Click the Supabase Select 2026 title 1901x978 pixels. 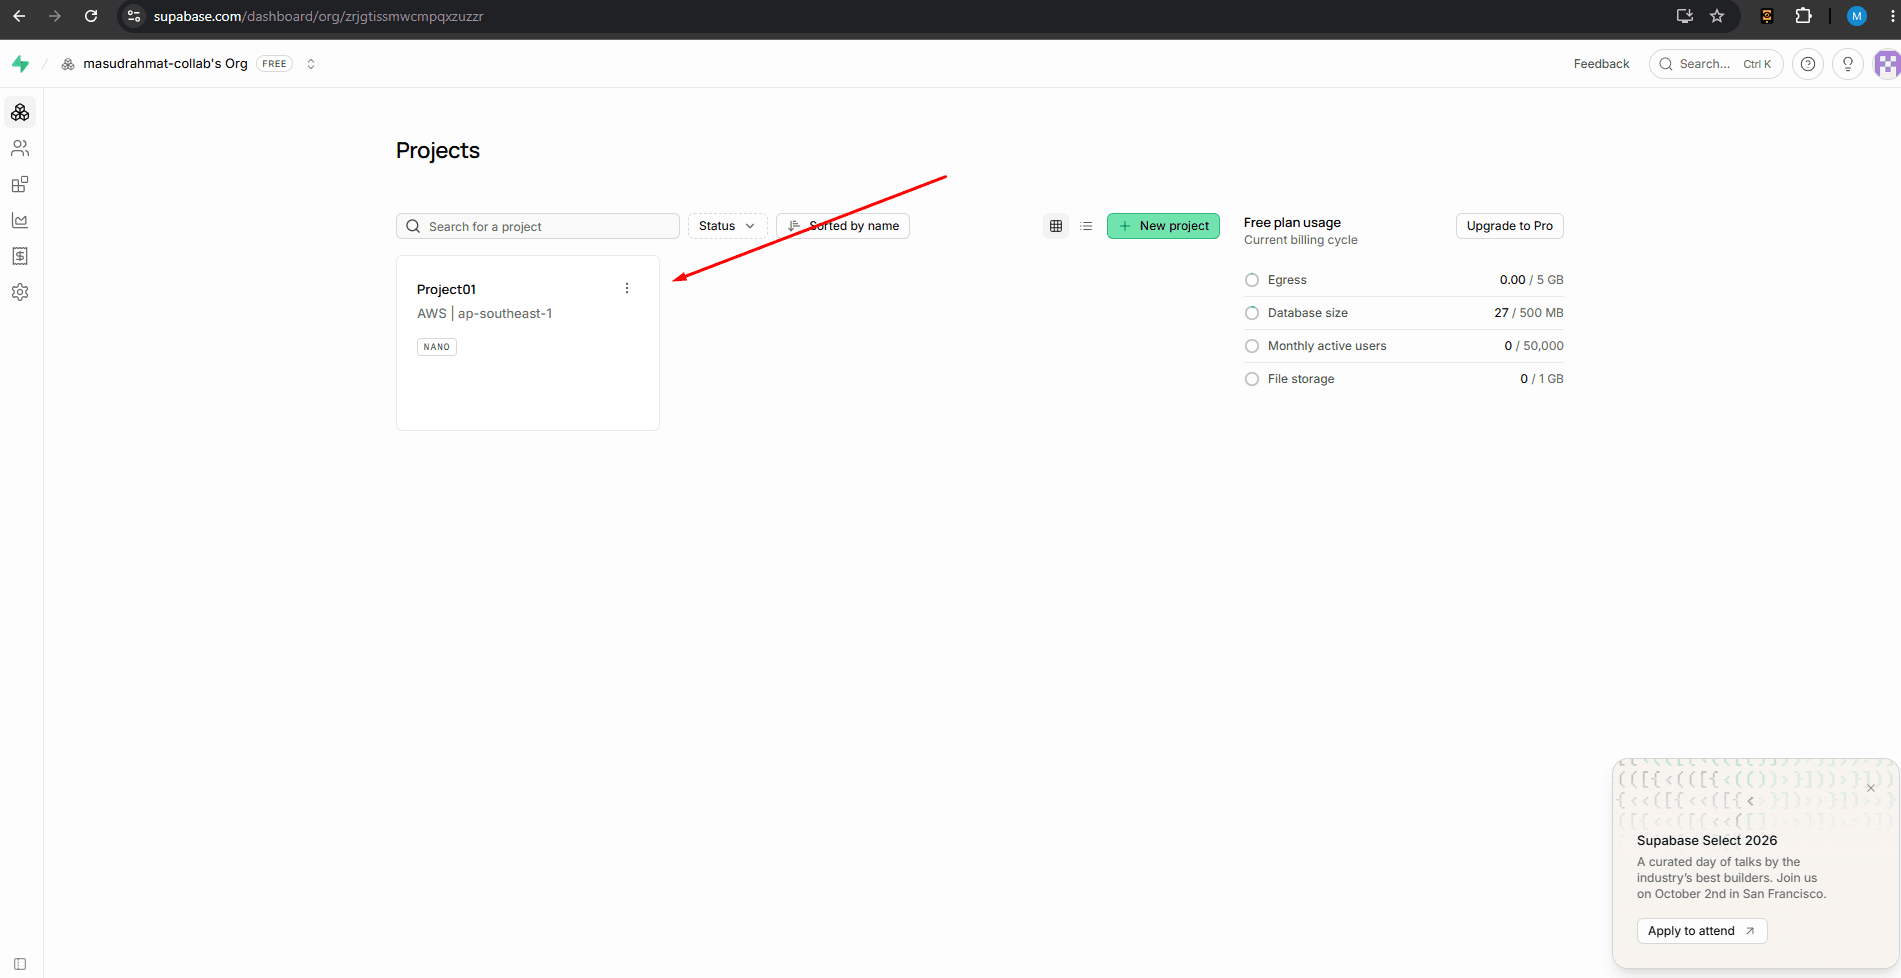click(x=1707, y=841)
